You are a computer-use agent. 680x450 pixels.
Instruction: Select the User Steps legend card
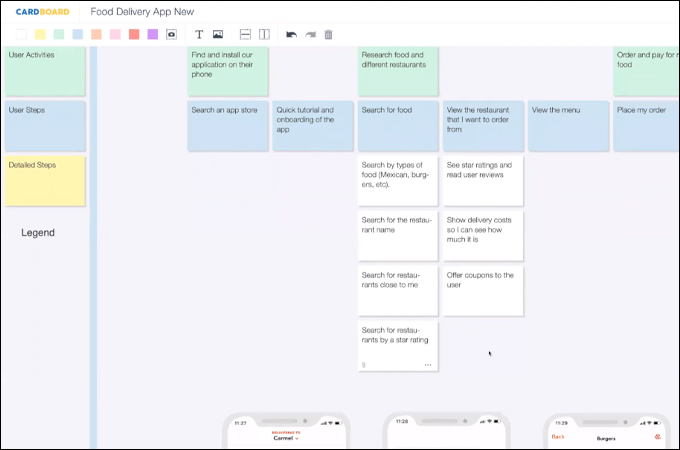coord(45,126)
